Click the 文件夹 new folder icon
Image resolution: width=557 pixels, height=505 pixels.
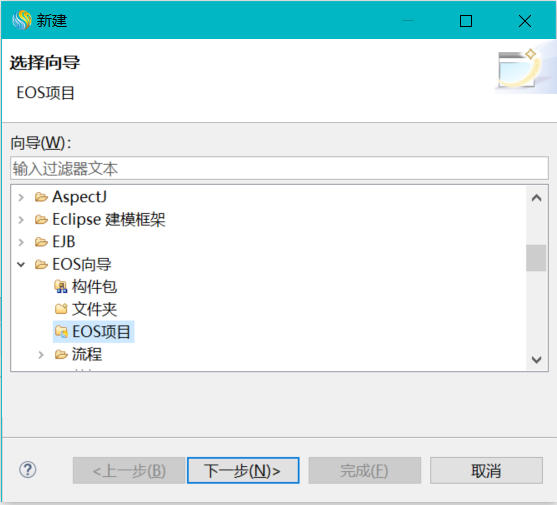tap(61, 309)
